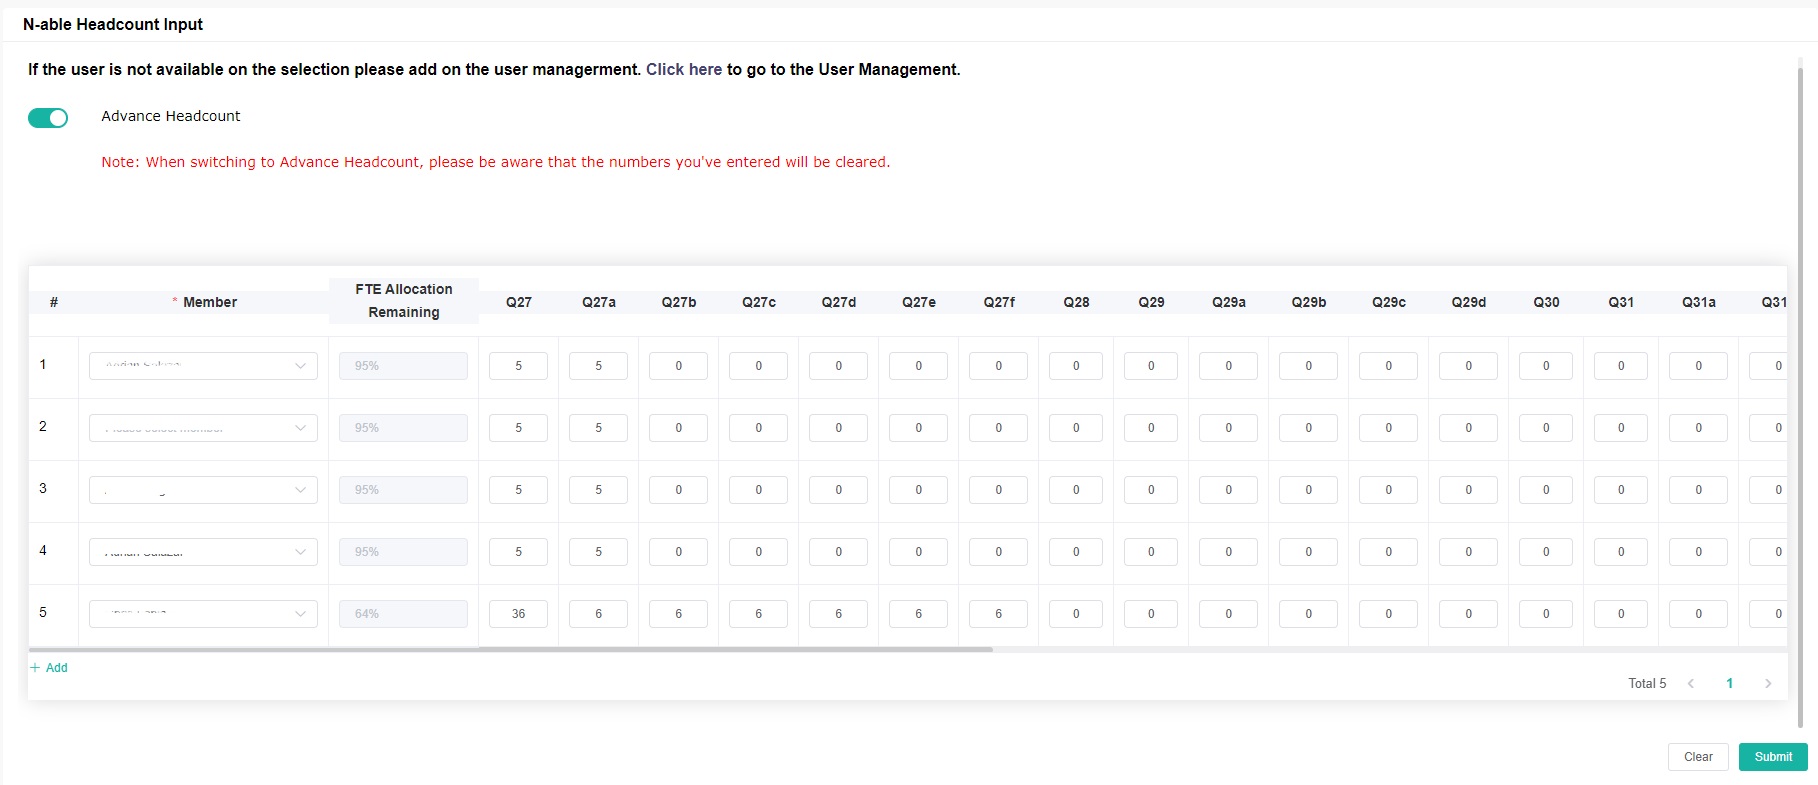The image size is (1818, 785).
Task: Go to the previous page arrow
Action: tap(1691, 684)
